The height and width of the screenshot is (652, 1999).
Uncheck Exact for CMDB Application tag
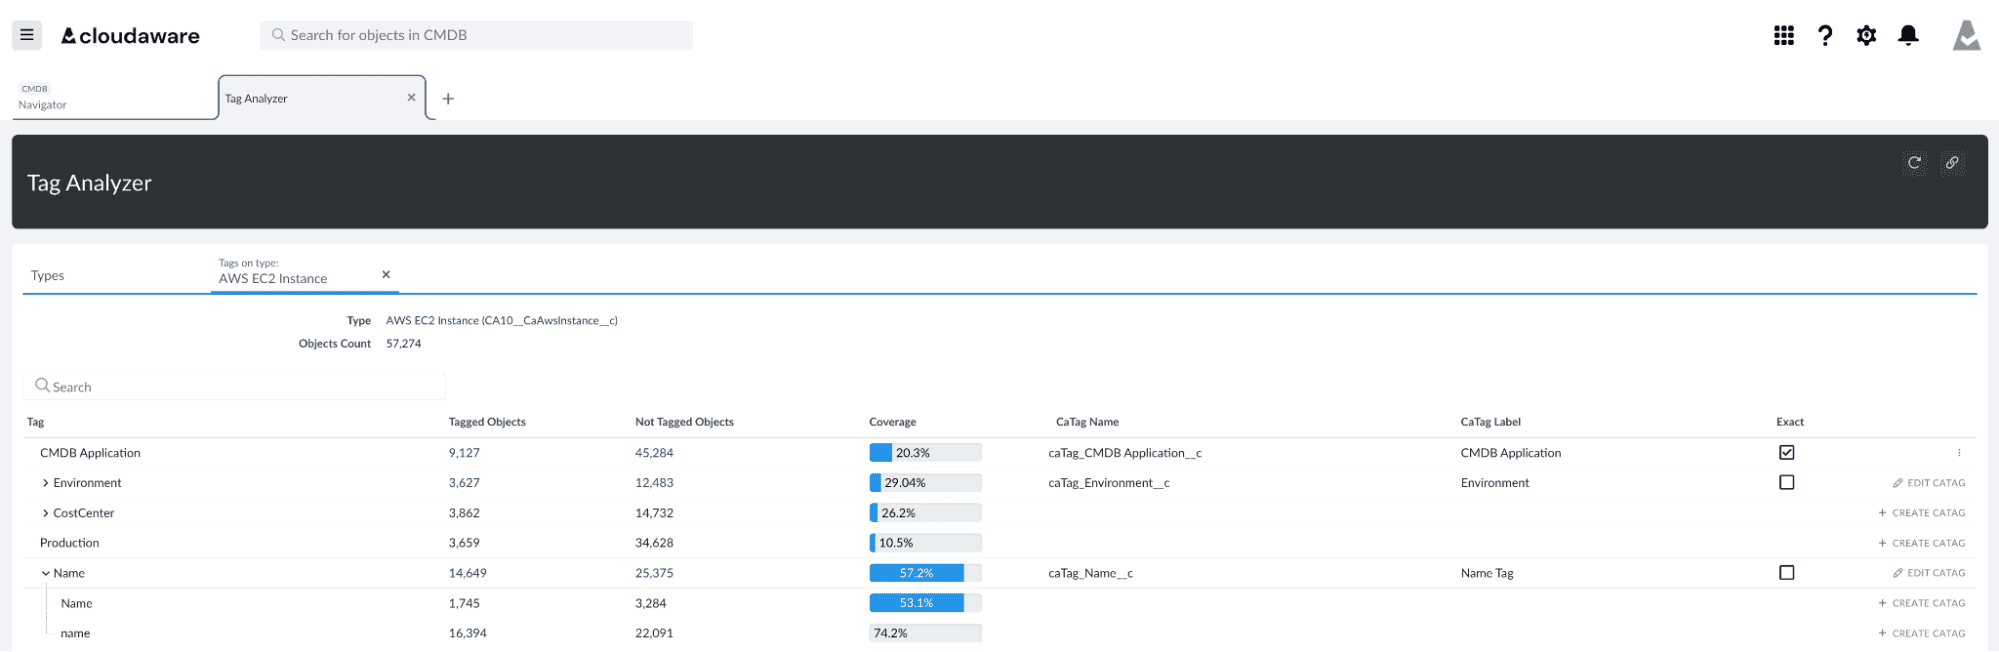1786,453
